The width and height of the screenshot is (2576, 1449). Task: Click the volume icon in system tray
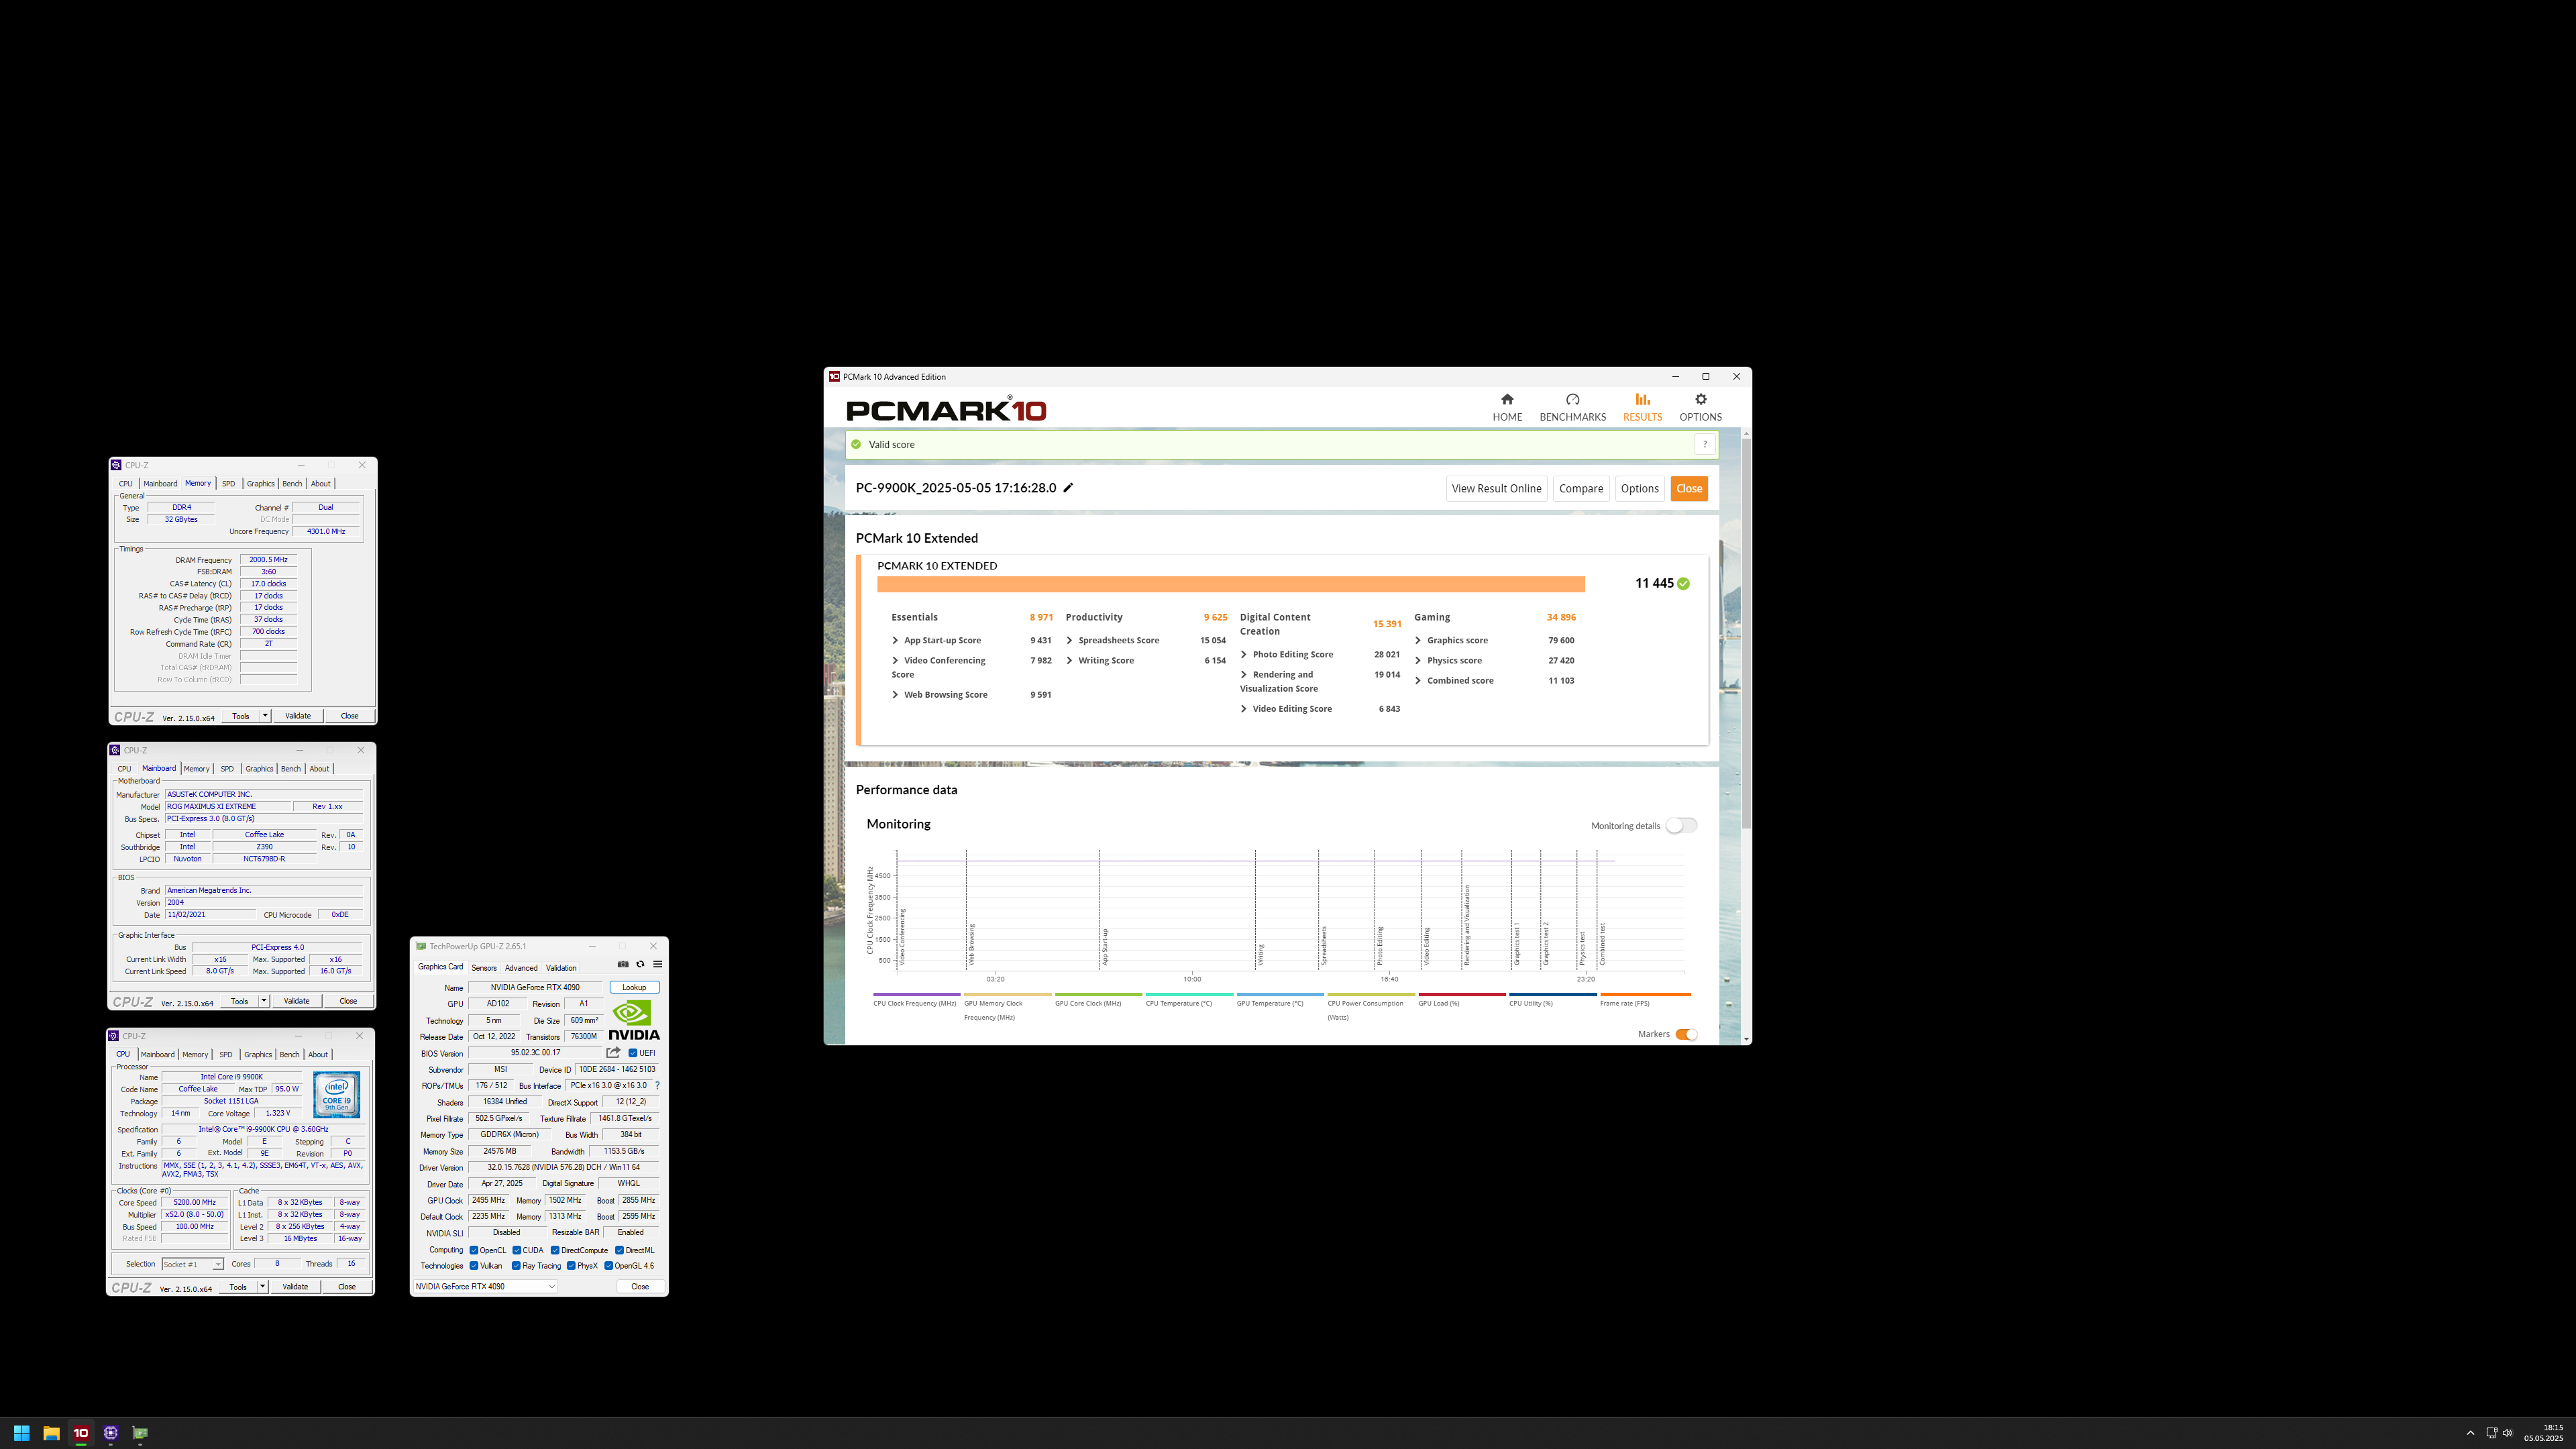[2508, 1433]
